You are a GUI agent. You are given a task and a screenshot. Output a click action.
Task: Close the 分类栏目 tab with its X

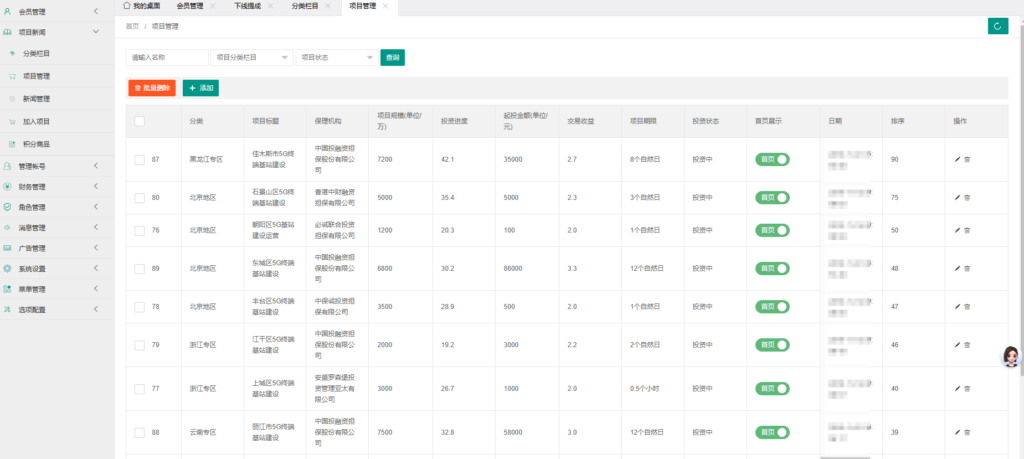pos(328,6)
